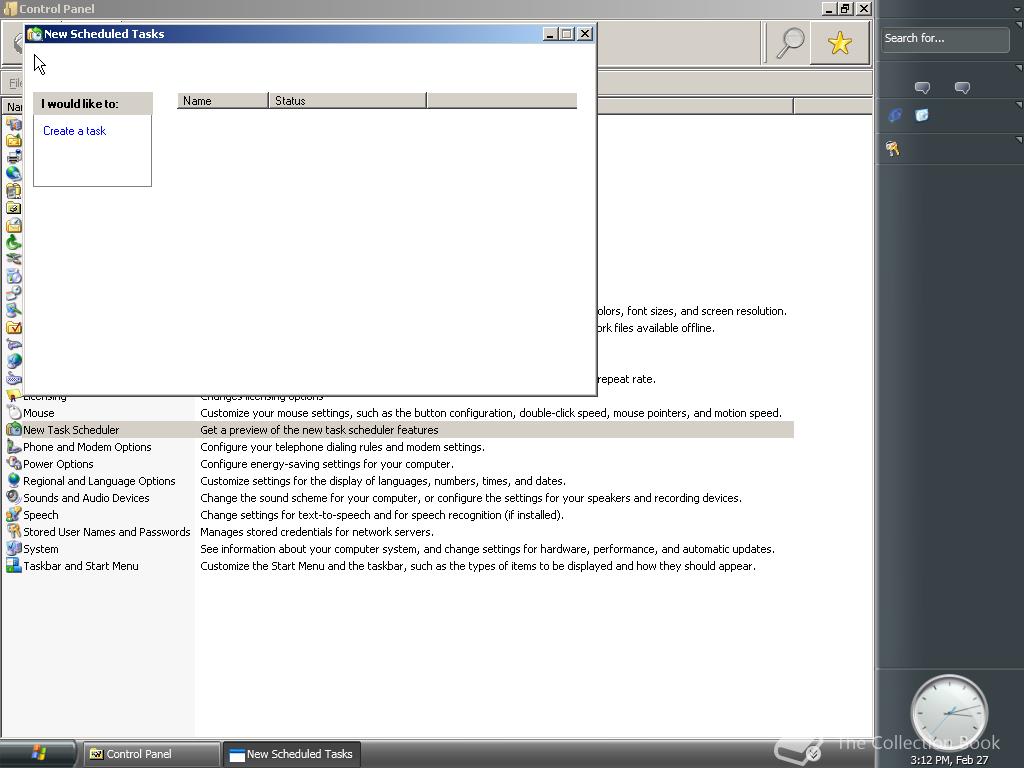Switch to New Scheduled Tasks taskbar button
Screen dimensions: 1024x768
(x=293, y=754)
